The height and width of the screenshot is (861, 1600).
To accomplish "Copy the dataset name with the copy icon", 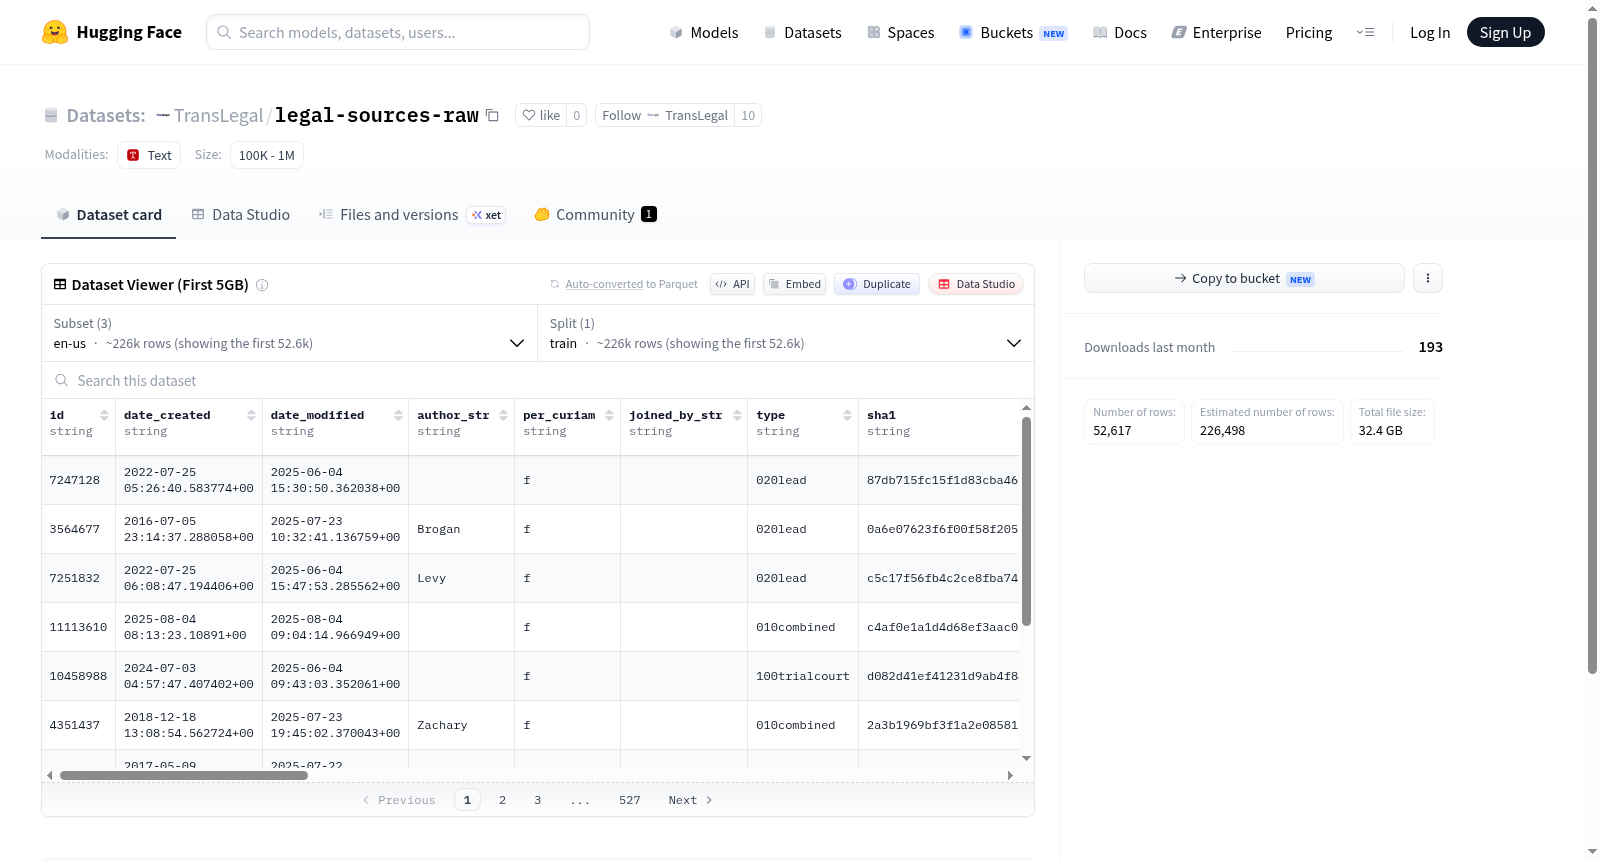I will pyautogui.click(x=492, y=115).
